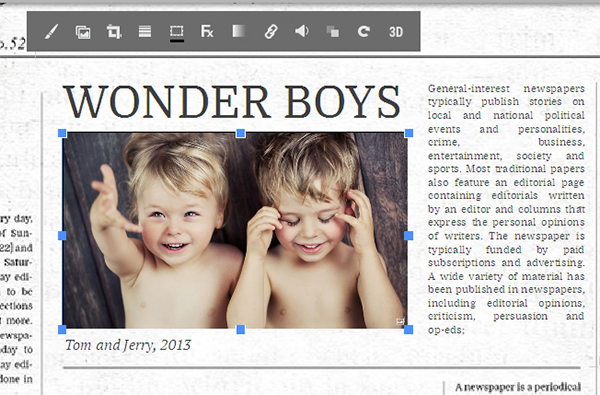This screenshot has height=395, width=600.
Task: Select the top-middle blue resize handle
Action: pyautogui.click(x=240, y=133)
